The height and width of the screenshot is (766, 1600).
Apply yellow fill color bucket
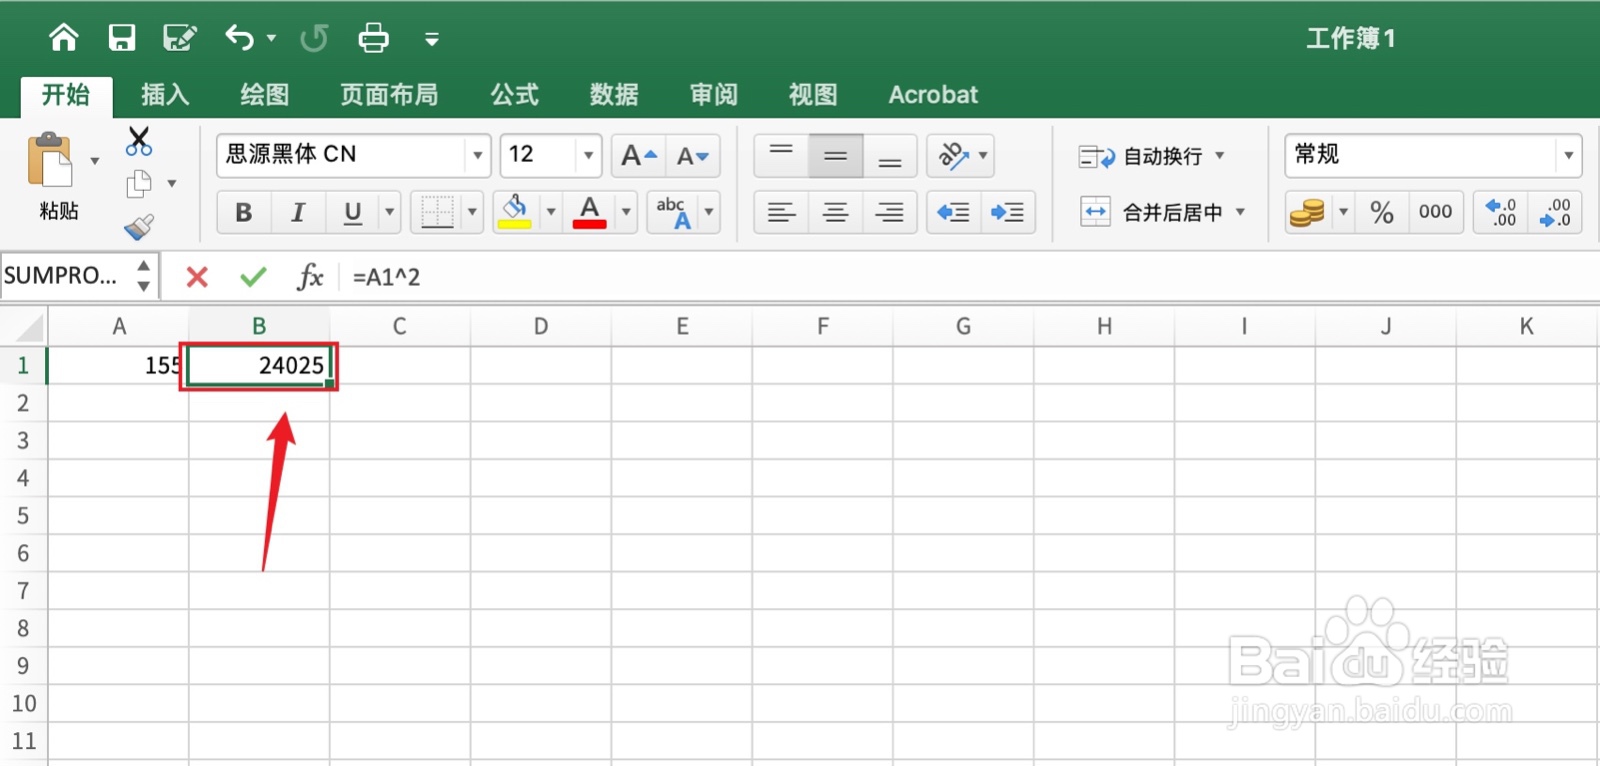pyautogui.click(x=515, y=212)
